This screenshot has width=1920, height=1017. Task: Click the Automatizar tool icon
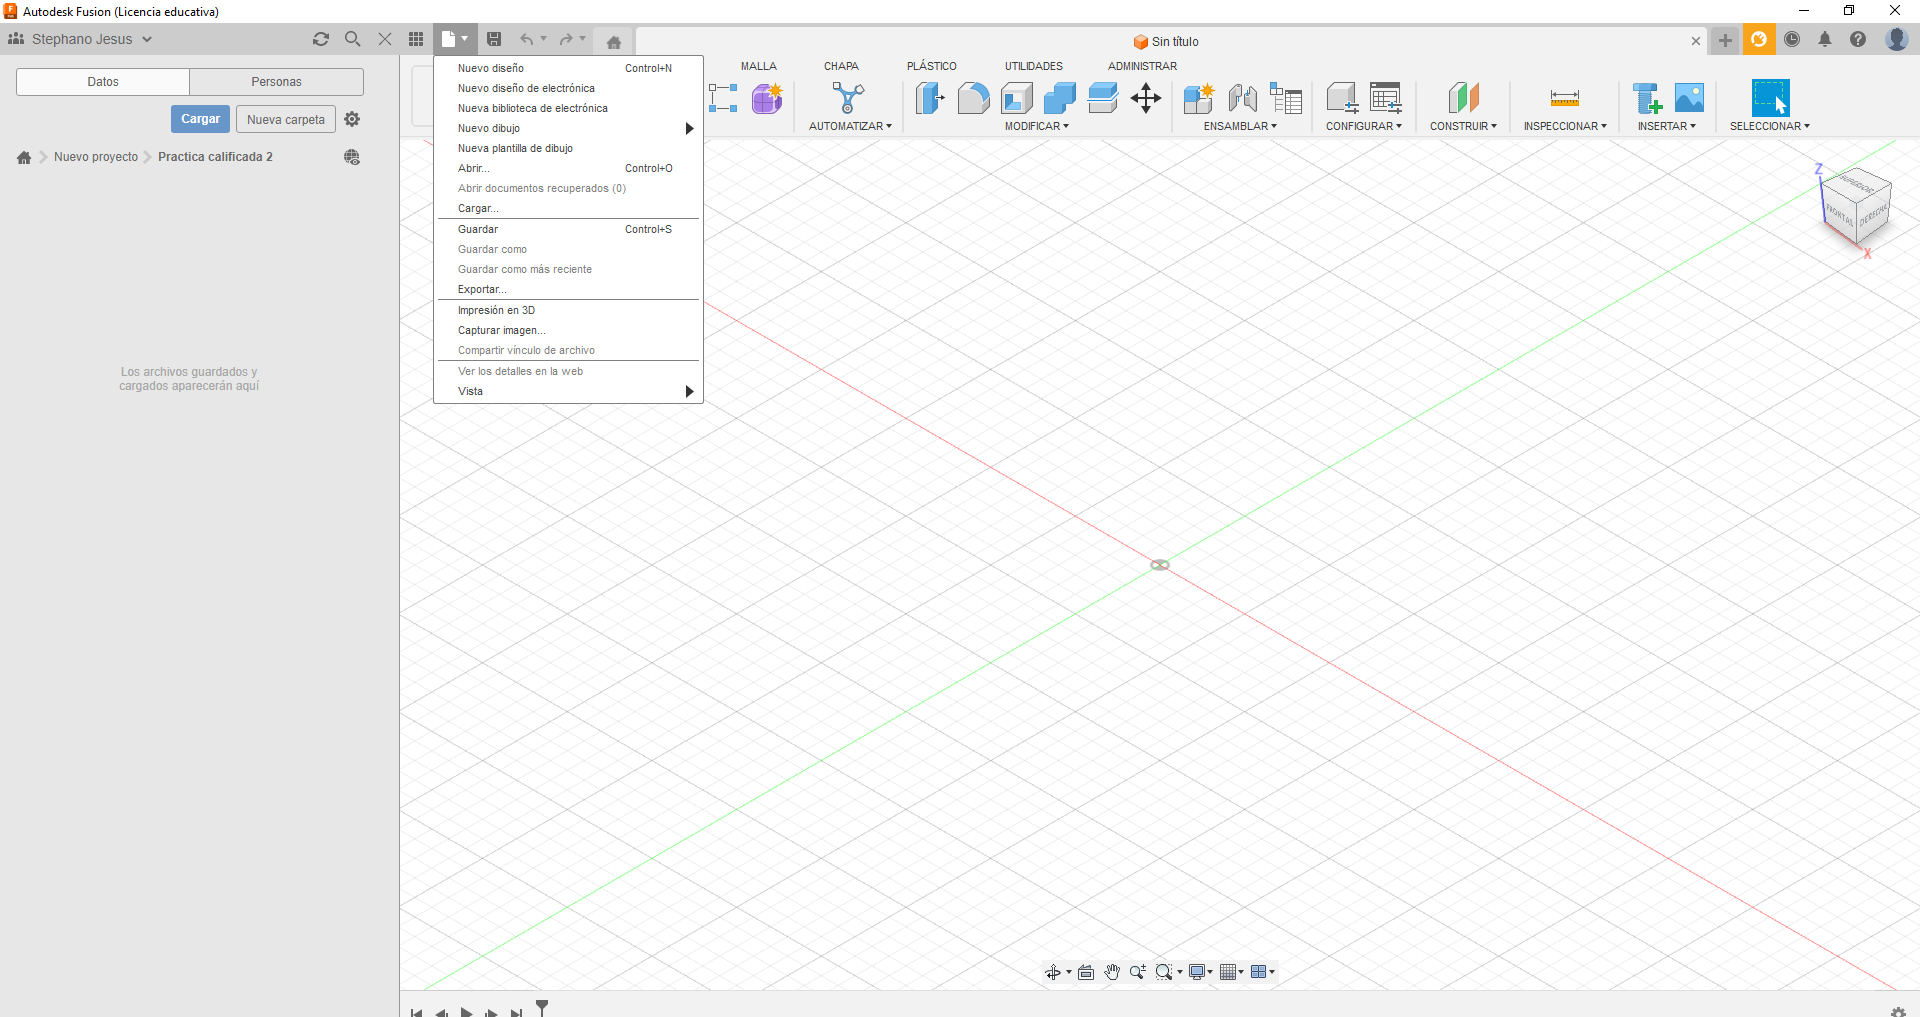tap(848, 98)
